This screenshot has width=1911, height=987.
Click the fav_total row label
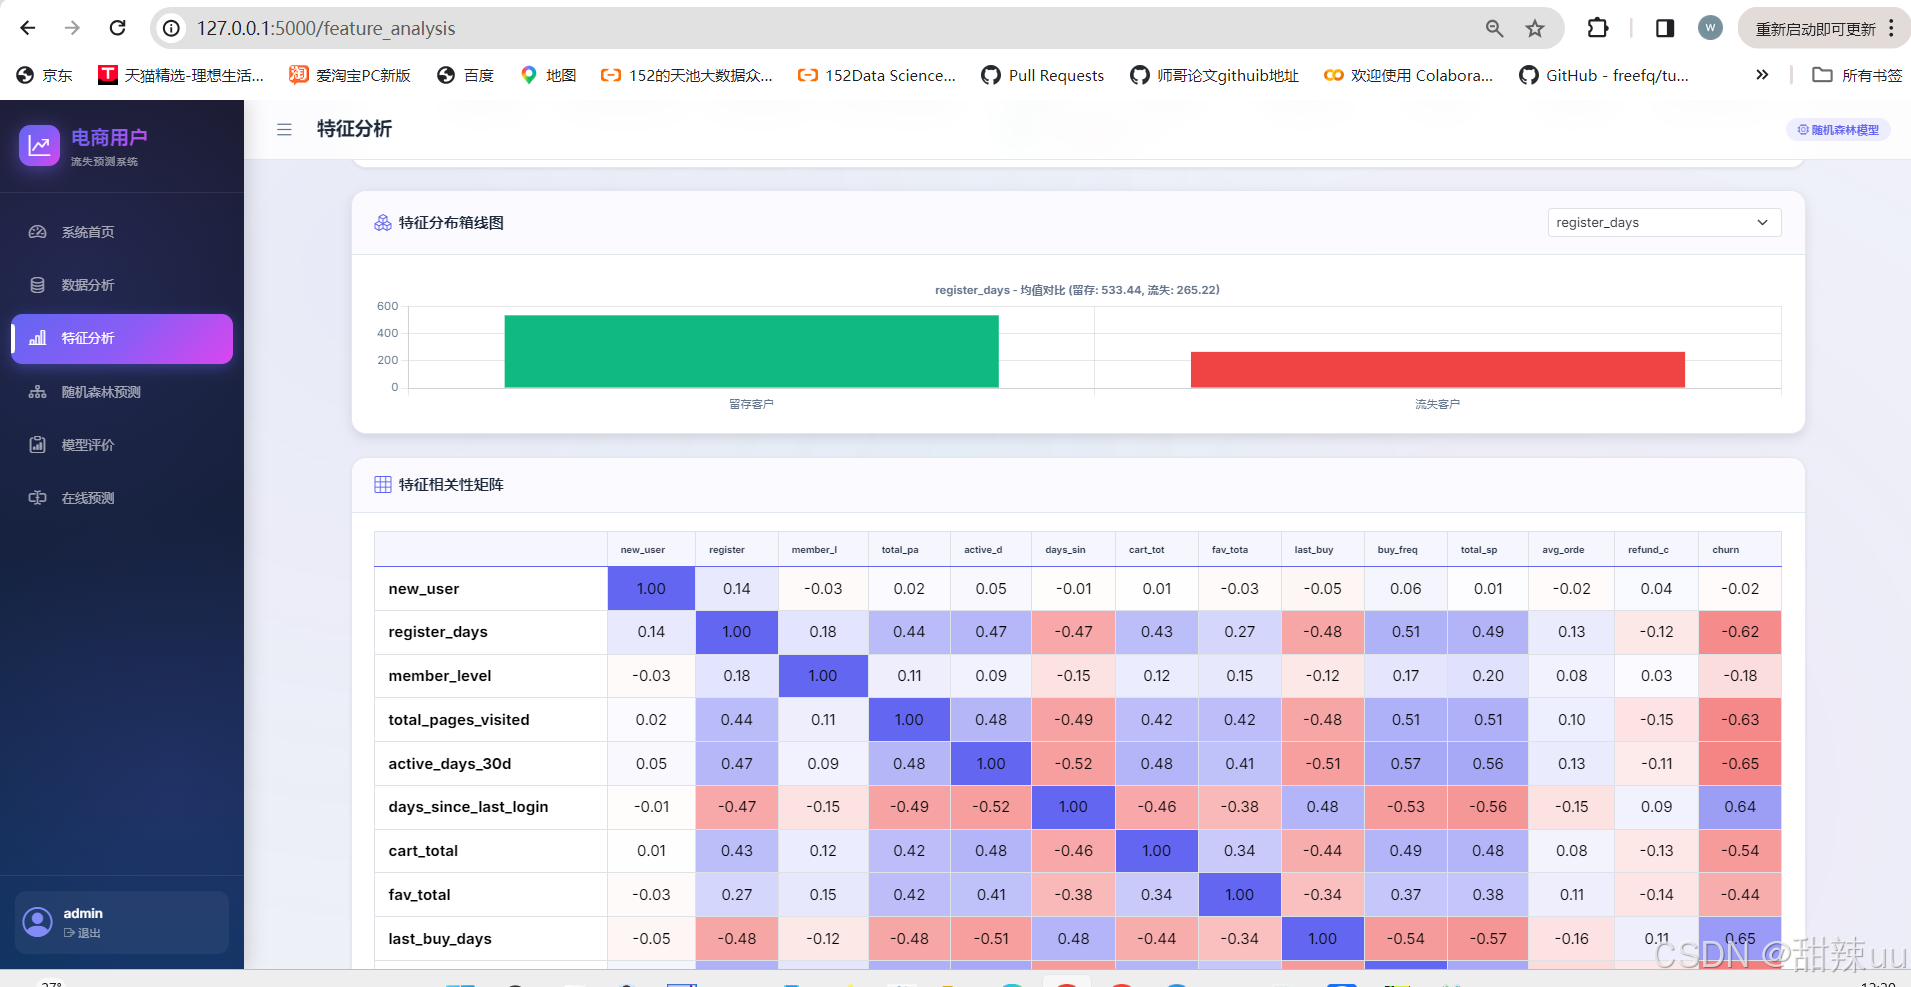[419, 895]
